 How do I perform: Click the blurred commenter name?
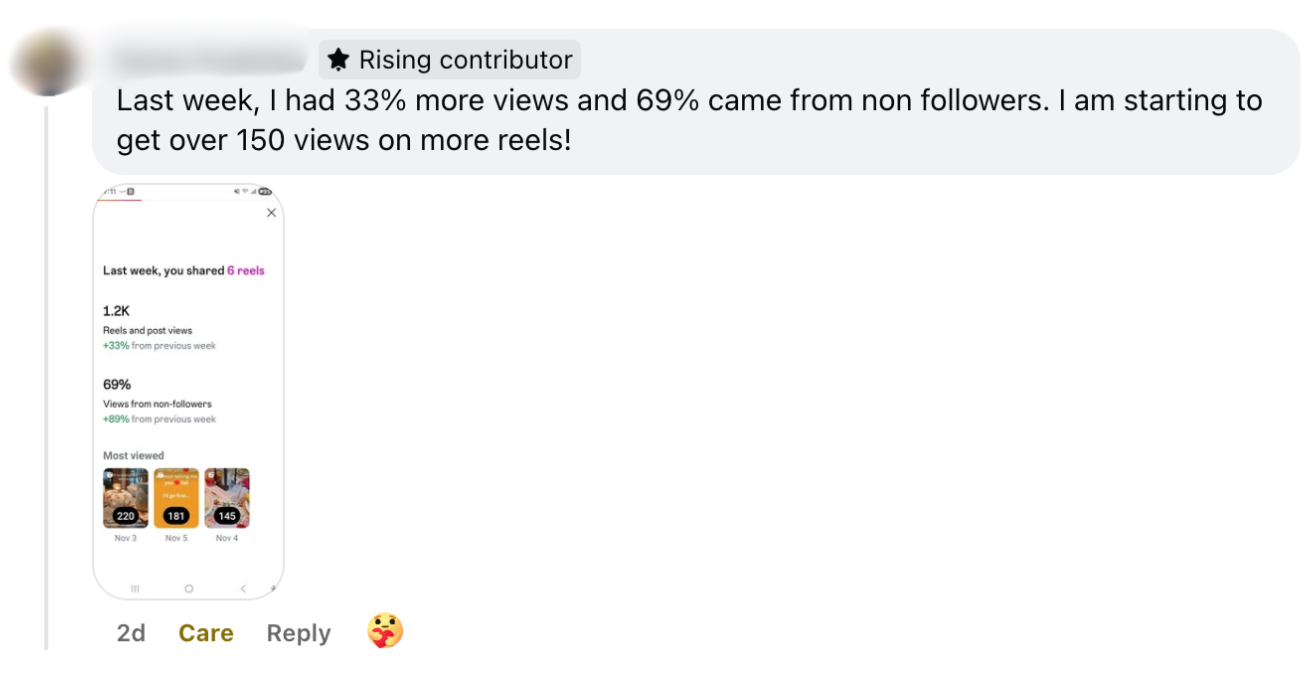(210, 60)
